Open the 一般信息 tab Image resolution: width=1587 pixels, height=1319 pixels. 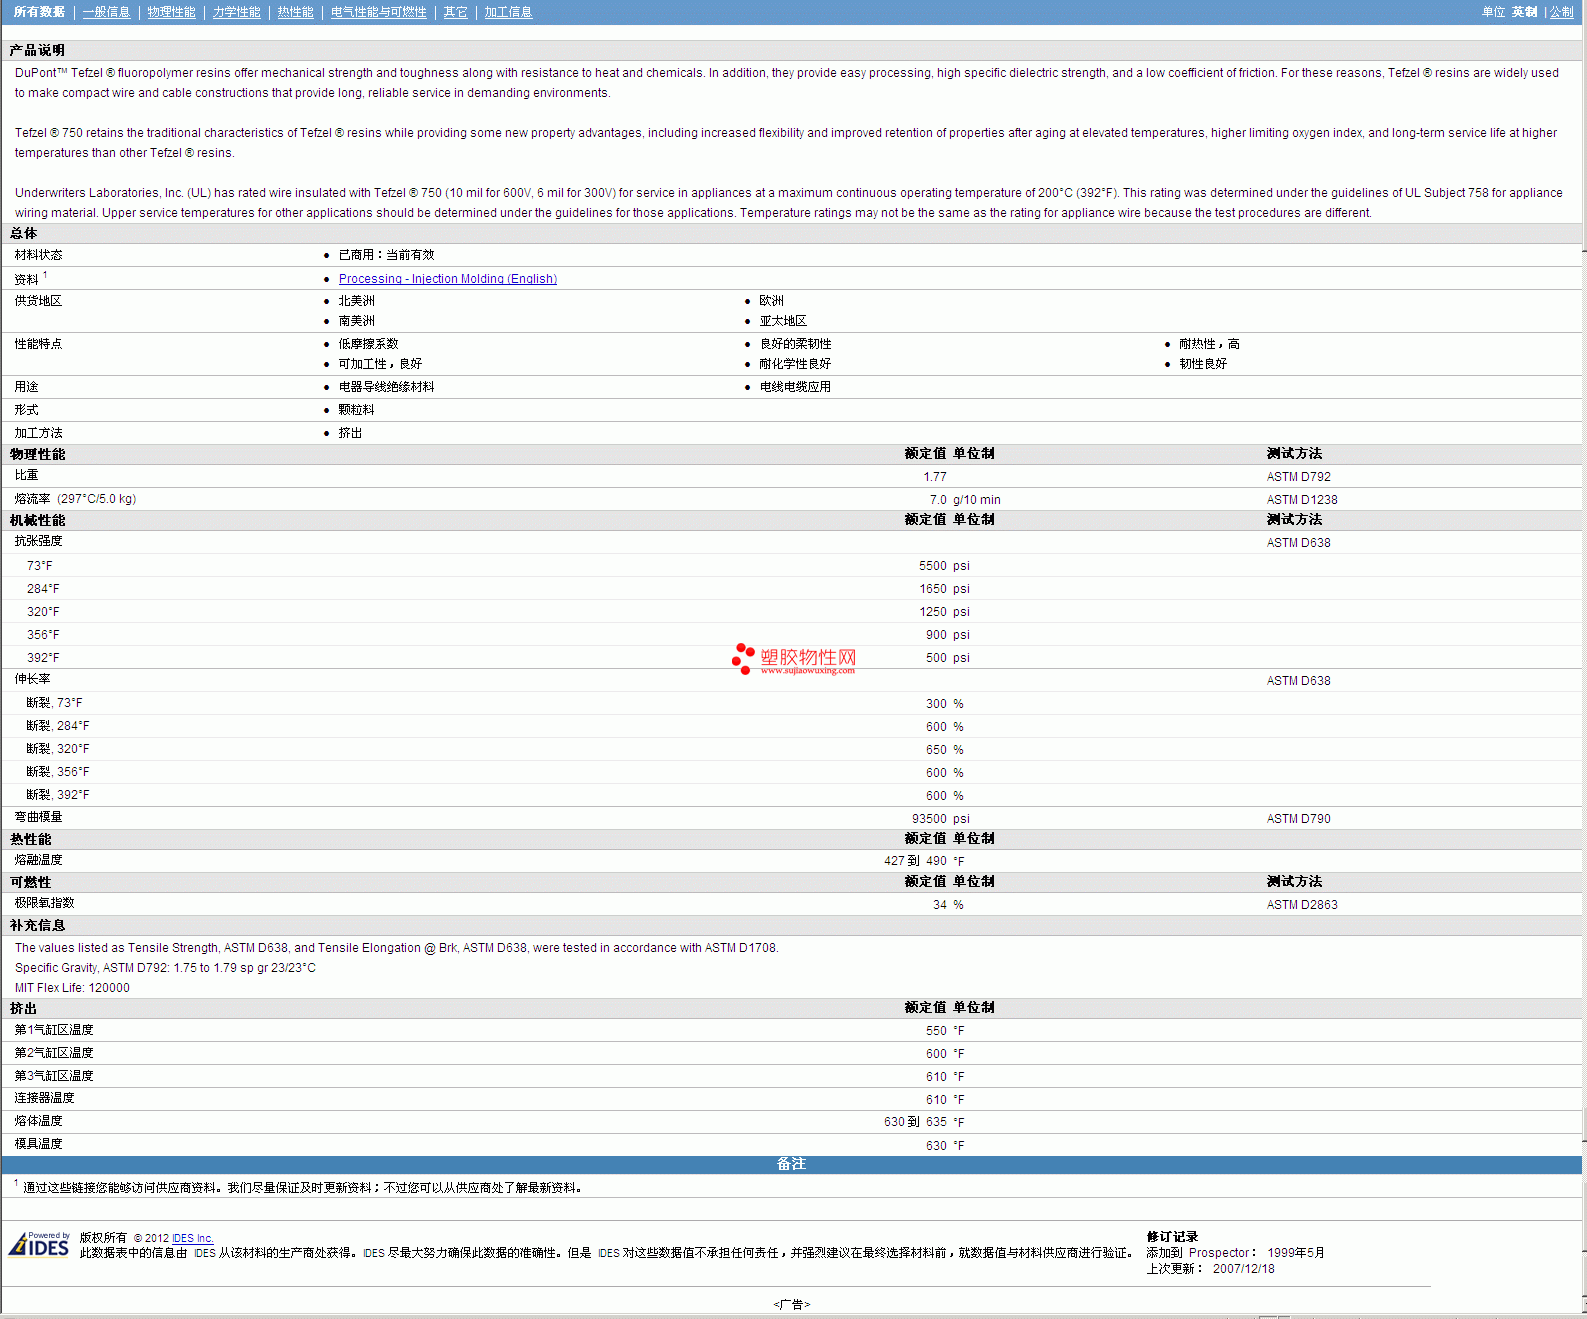(106, 12)
